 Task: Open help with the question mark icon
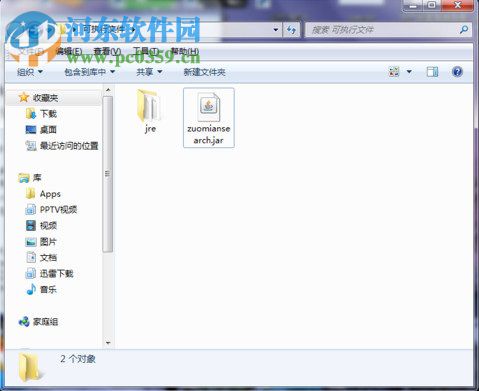(457, 72)
